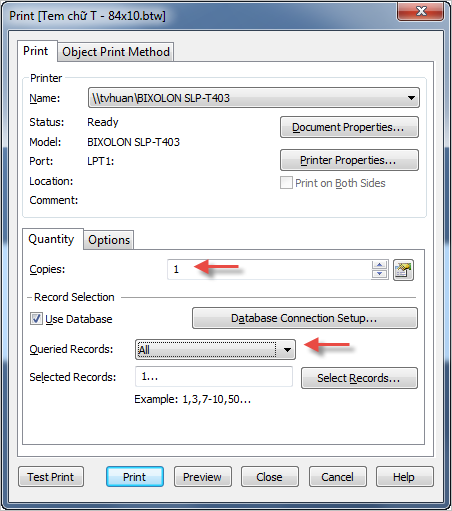The height and width of the screenshot is (511, 452).
Task: Decrease copies with the down spinner arrow
Action: pyautogui.click(x=379, y=274)
